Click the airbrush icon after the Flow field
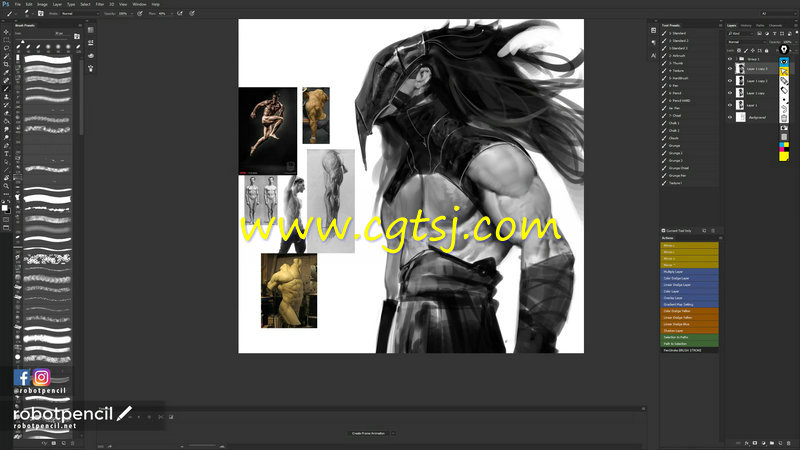 180,13
